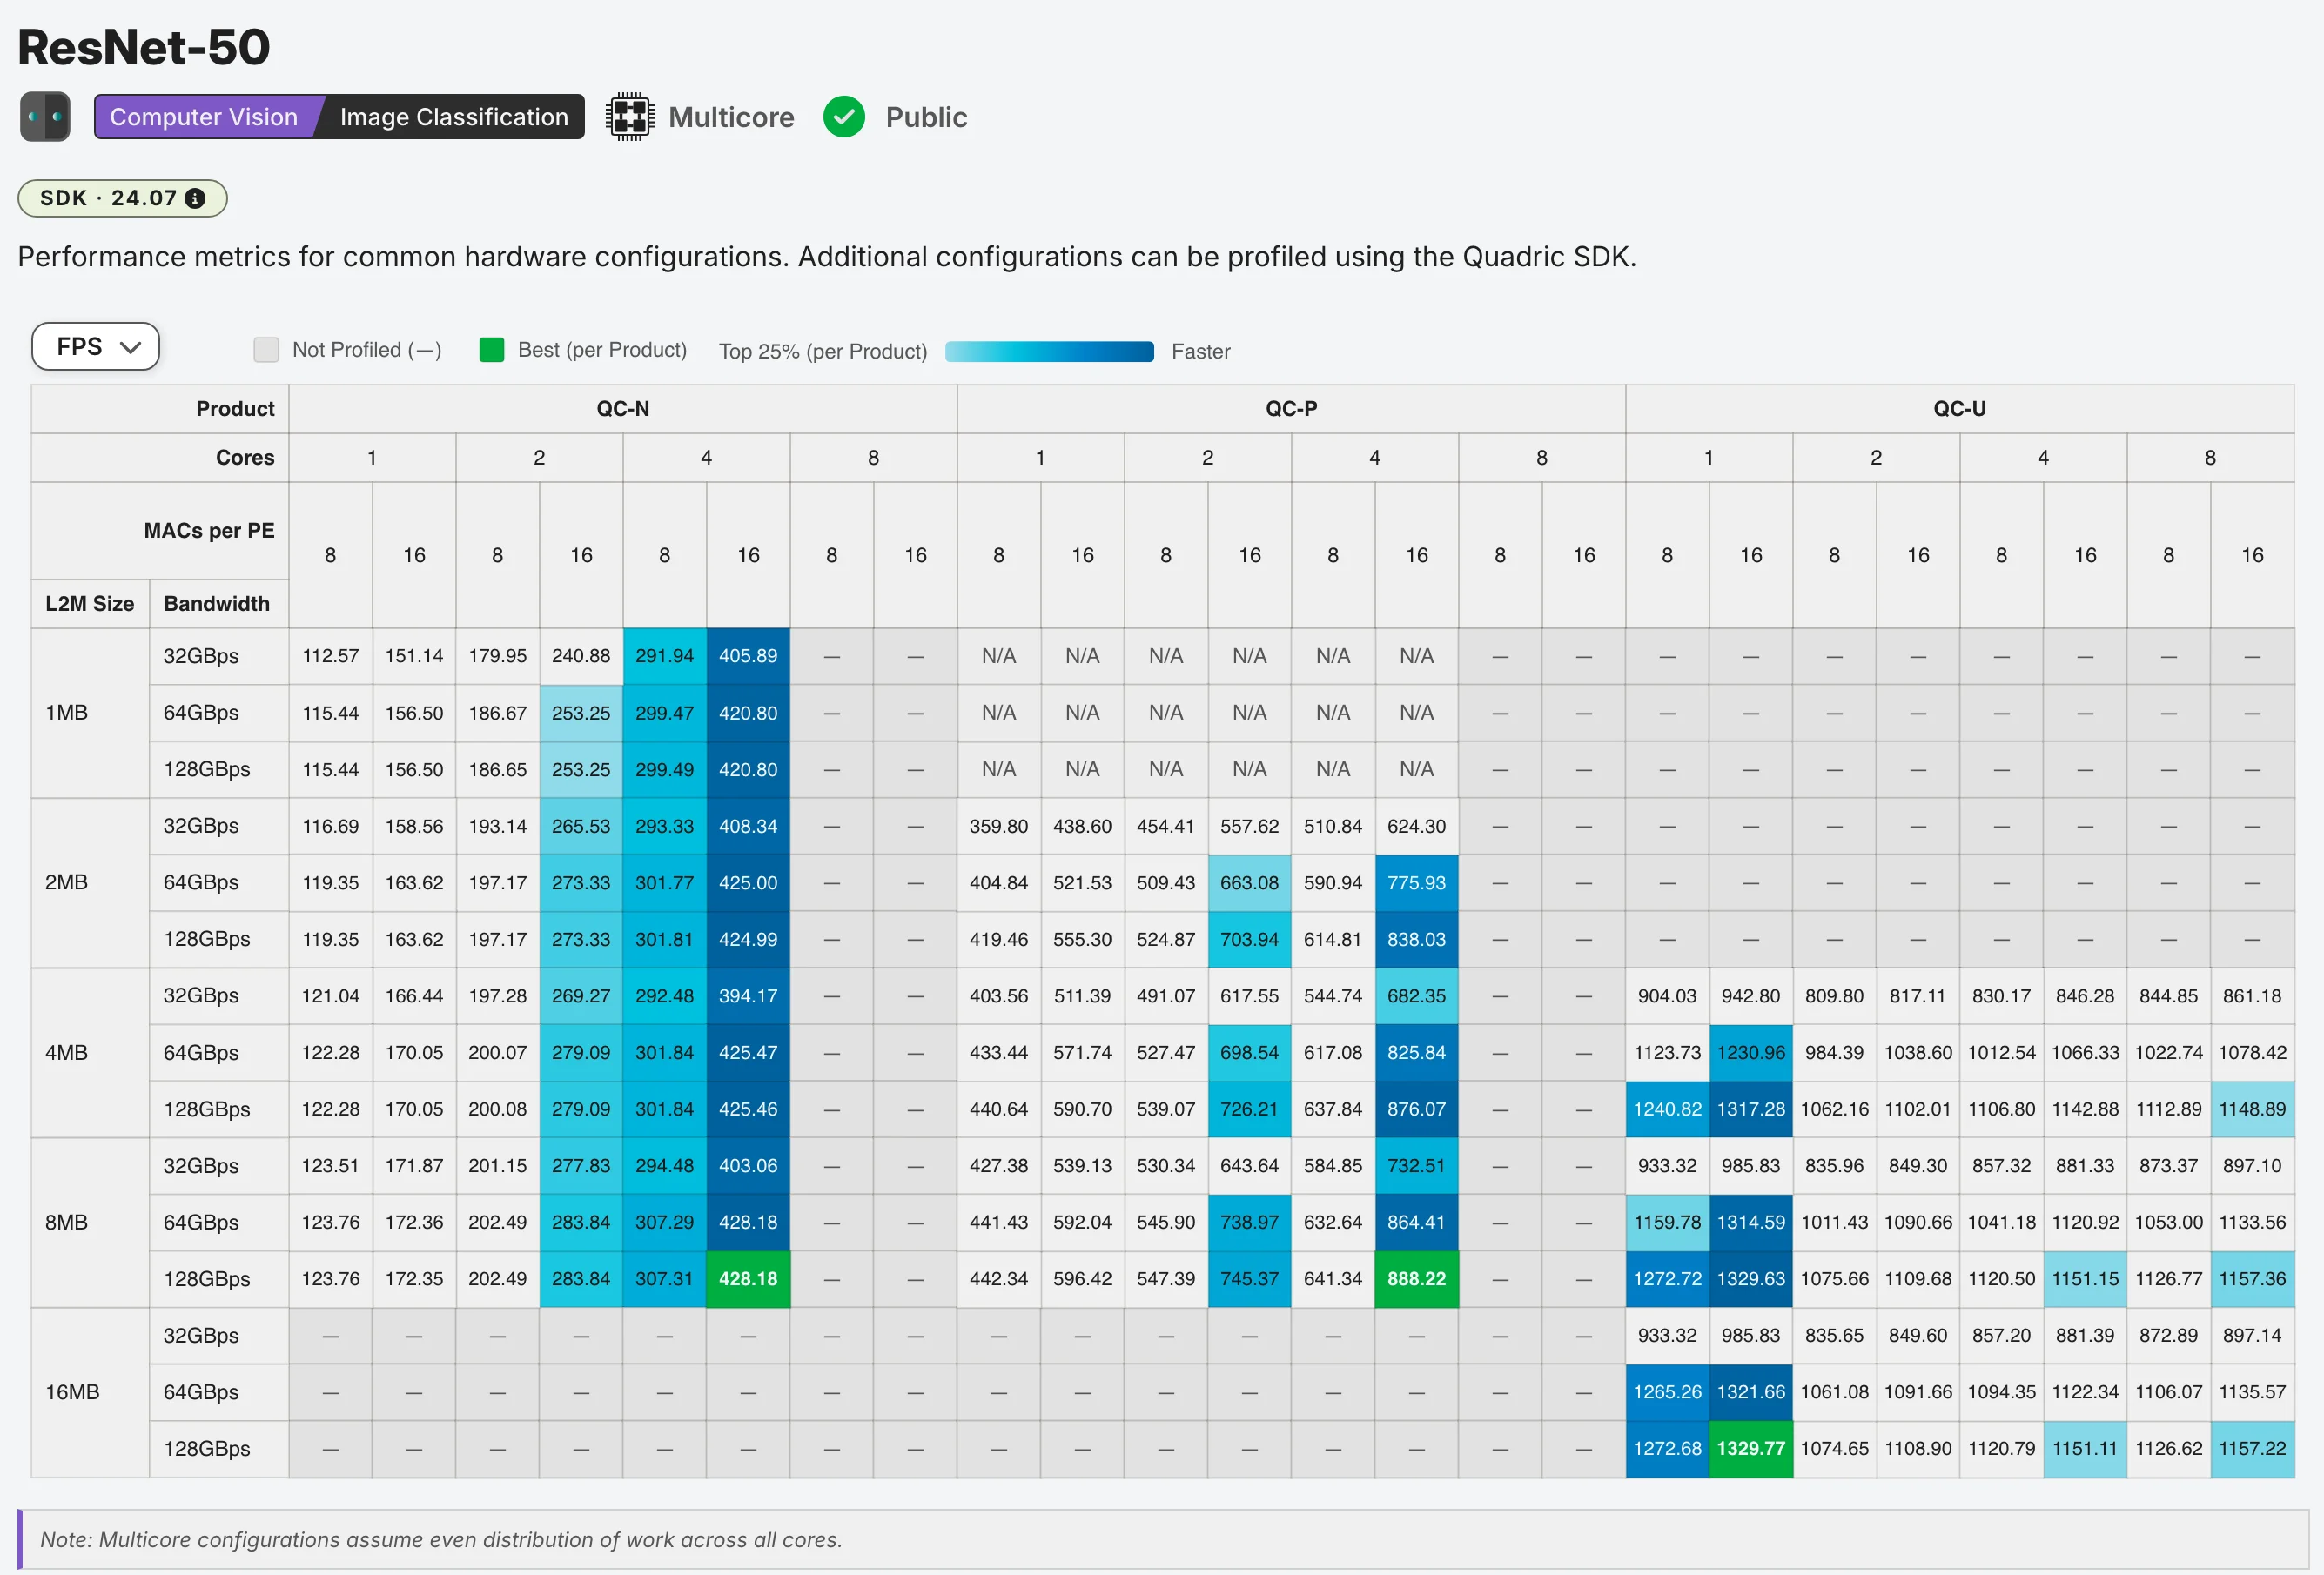The width and height of the screenshot is (2324, 1575).
Task: Open the FPS metric dropdown
Action: [x=96, y=347]
